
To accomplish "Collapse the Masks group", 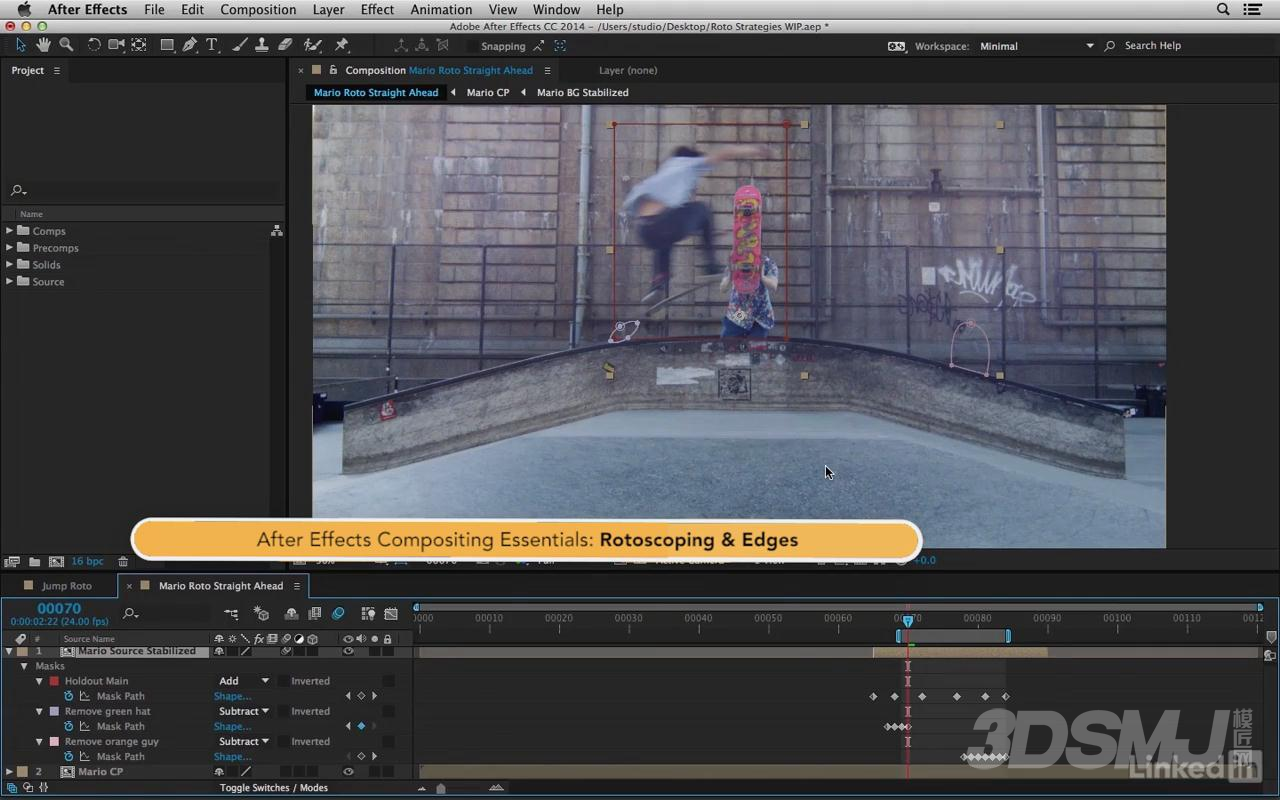I will coord(24,666).
